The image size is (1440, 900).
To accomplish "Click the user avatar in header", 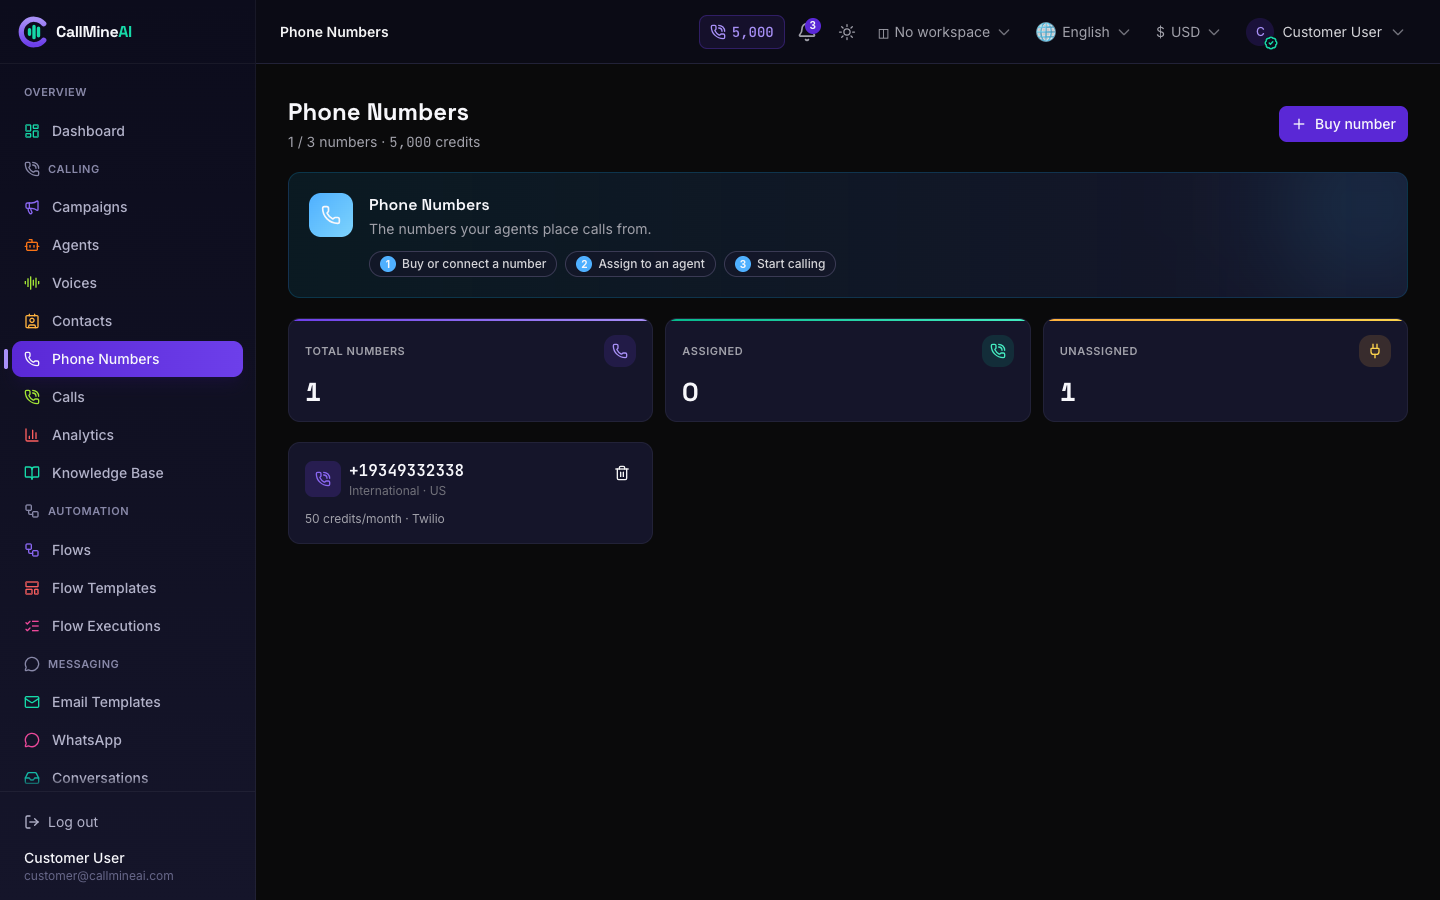I will coord(1260,32).
